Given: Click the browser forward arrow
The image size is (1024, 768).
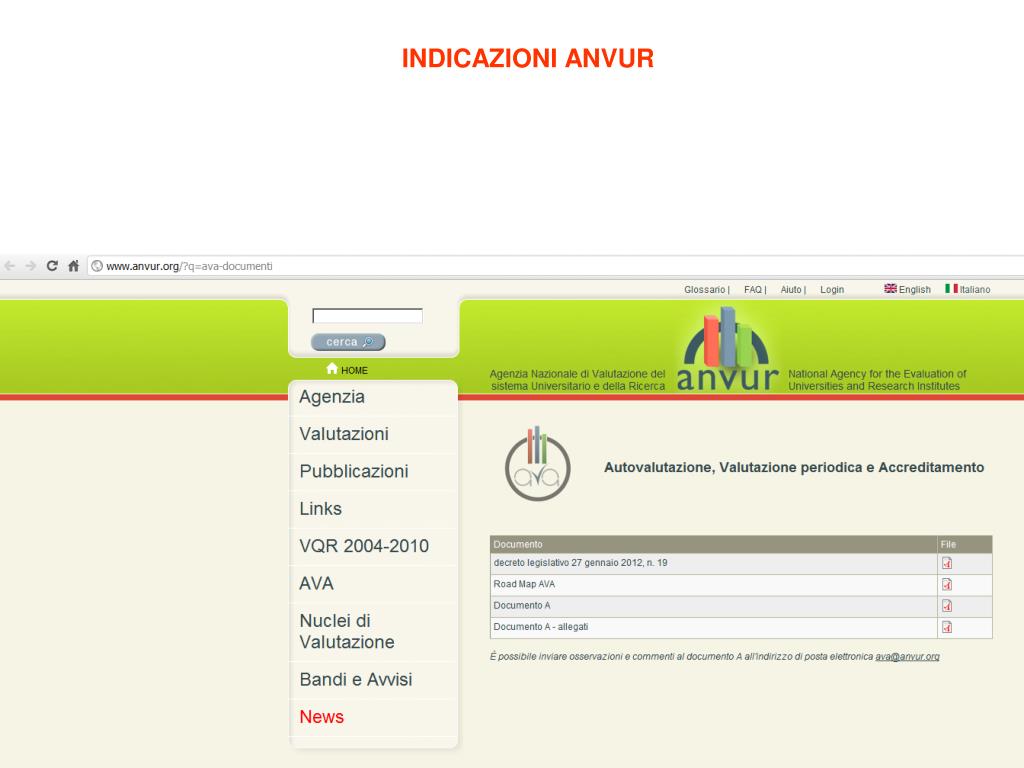Looking at the screenshot, I should (30, 266).
